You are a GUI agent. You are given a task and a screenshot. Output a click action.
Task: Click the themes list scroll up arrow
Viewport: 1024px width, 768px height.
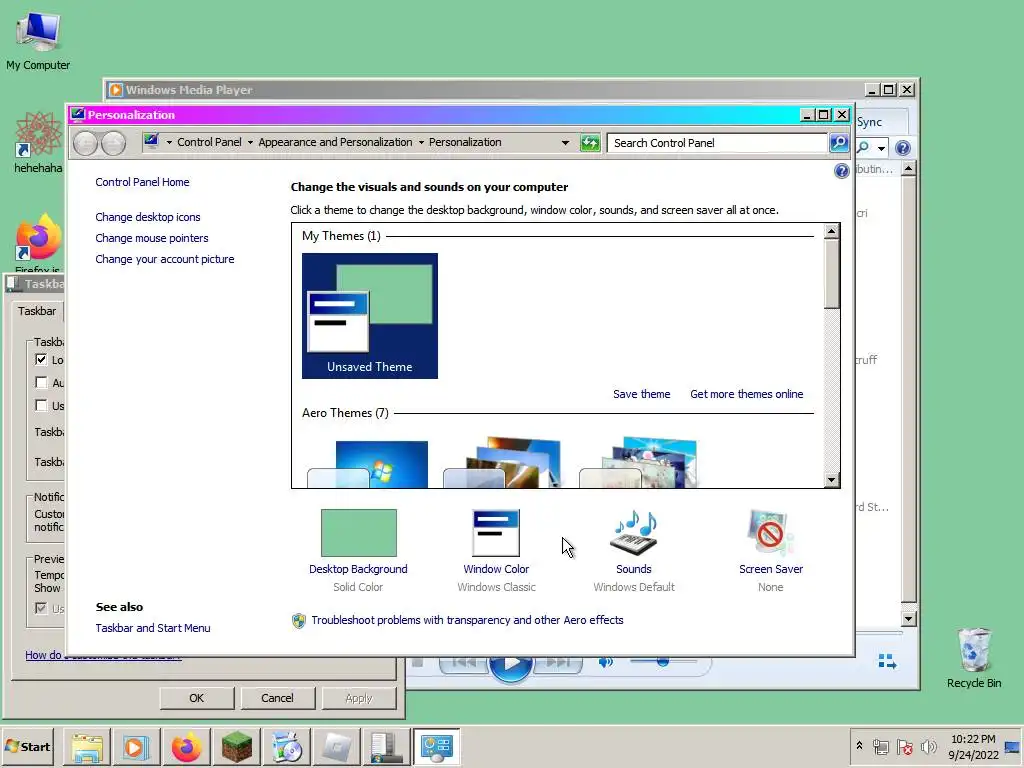pos(831,231)
